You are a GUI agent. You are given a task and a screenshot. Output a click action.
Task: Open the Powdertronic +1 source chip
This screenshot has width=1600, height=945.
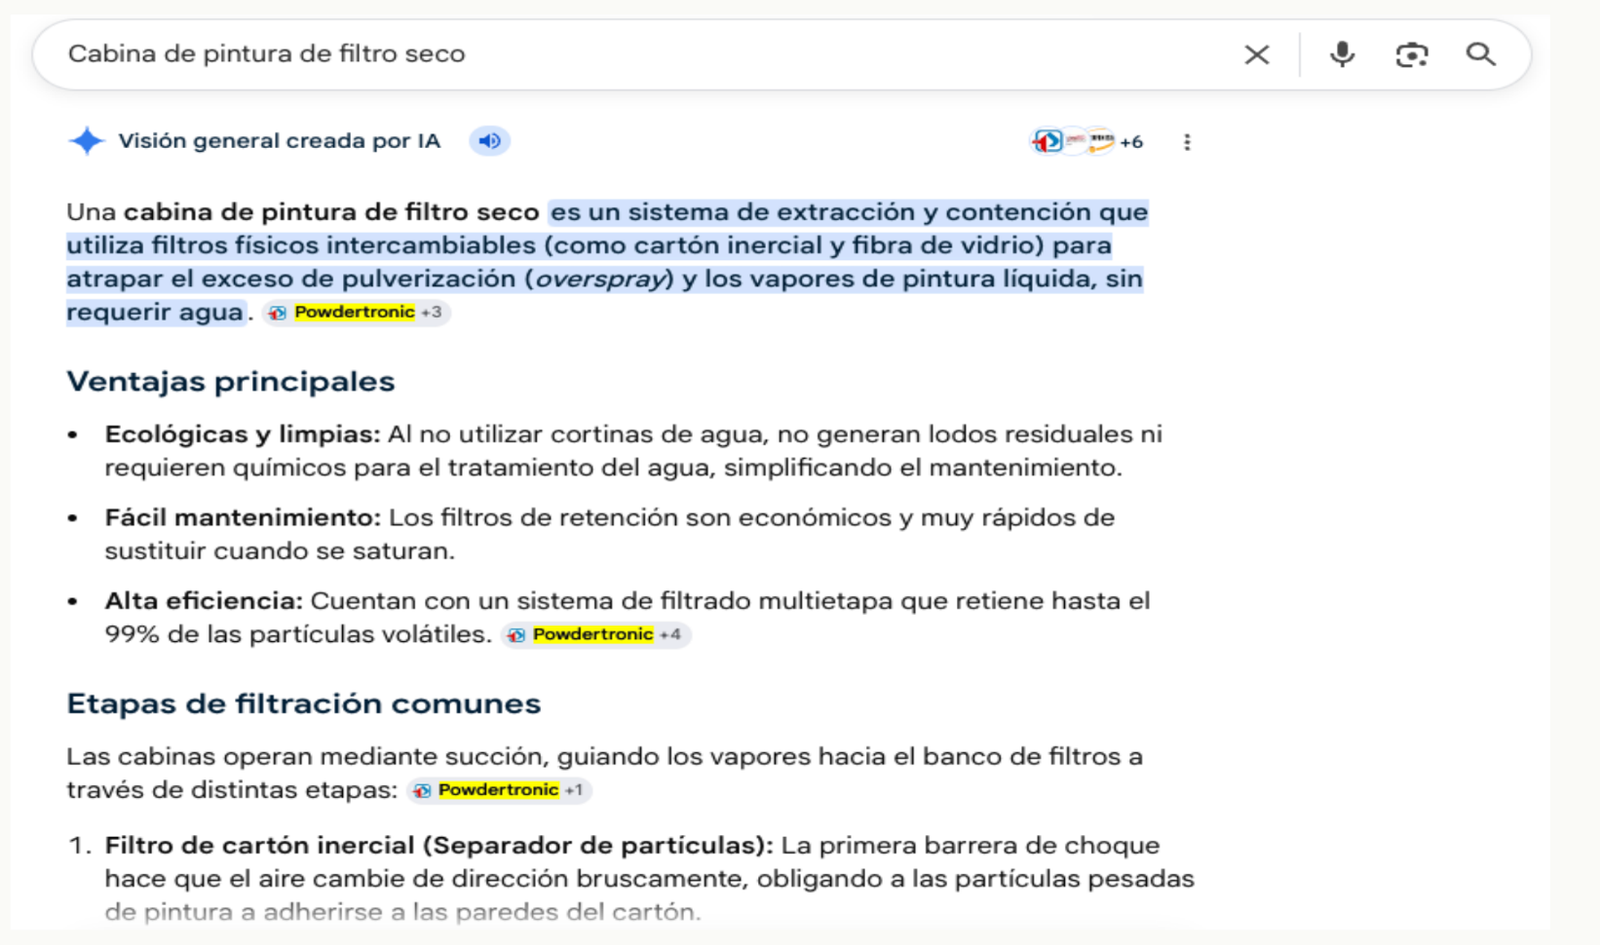click(500, 790)
